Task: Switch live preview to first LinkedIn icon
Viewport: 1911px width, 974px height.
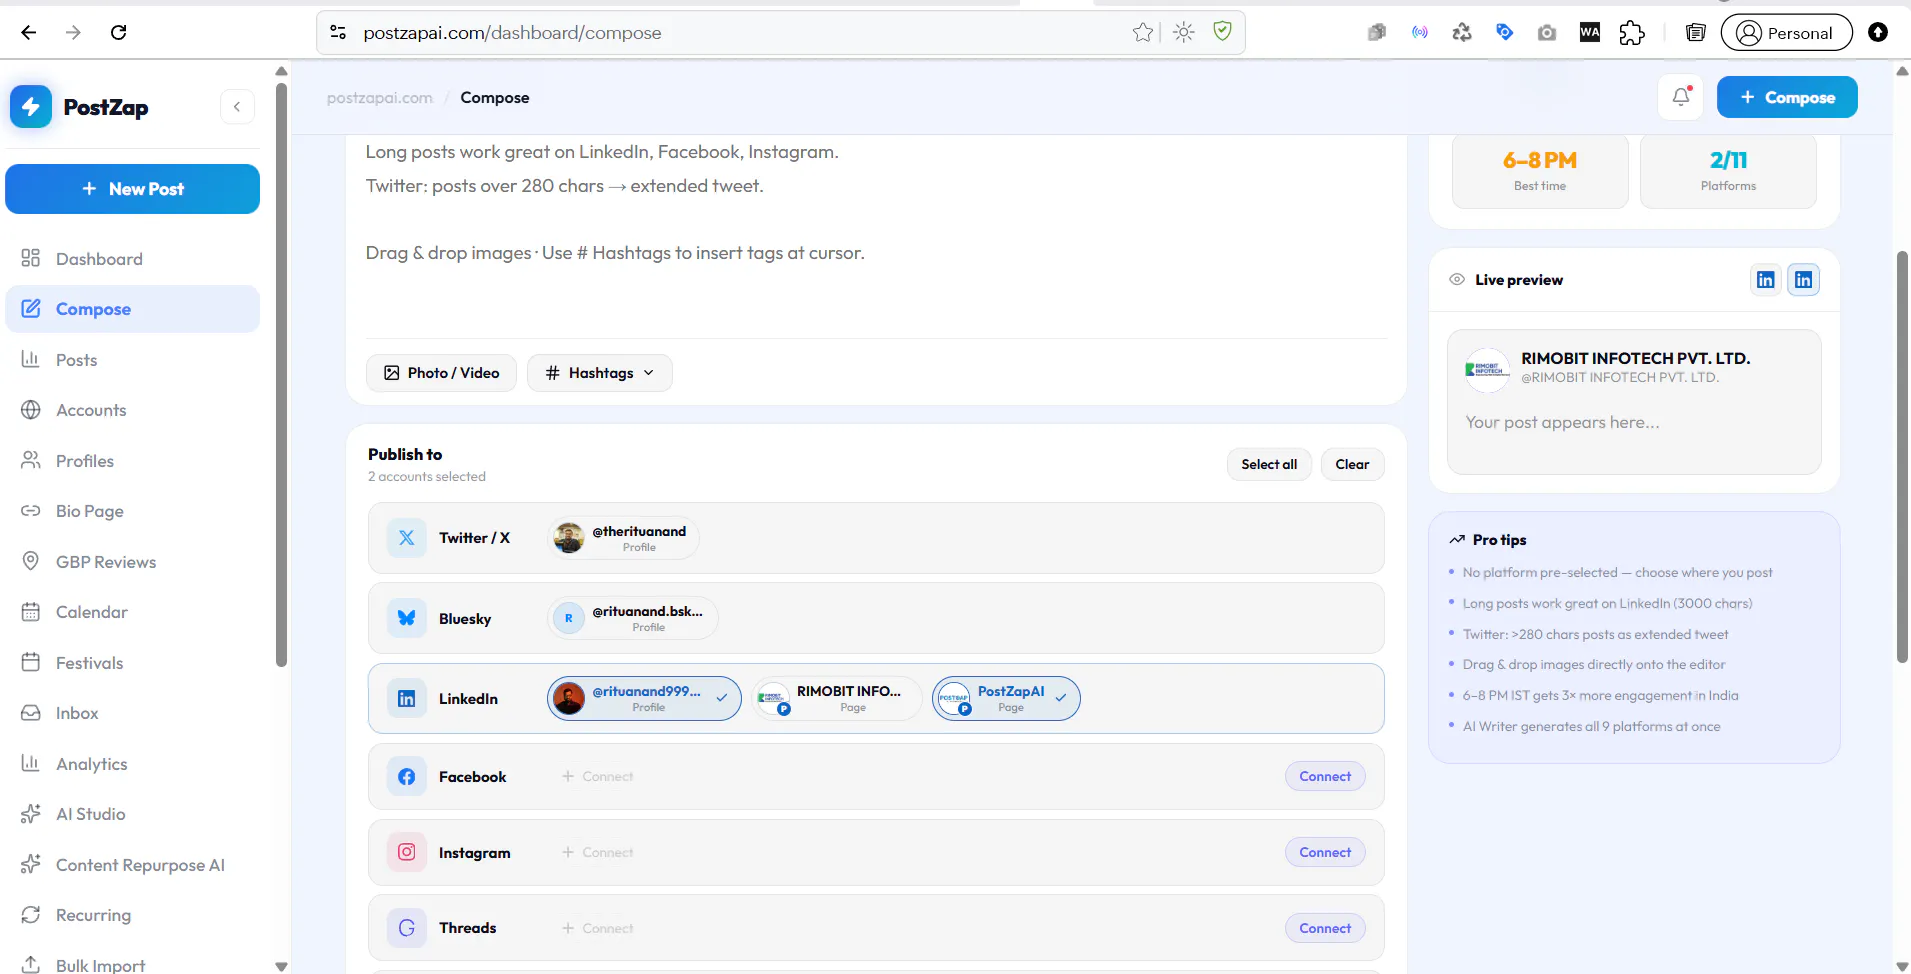Action: tap(1766, 280)
